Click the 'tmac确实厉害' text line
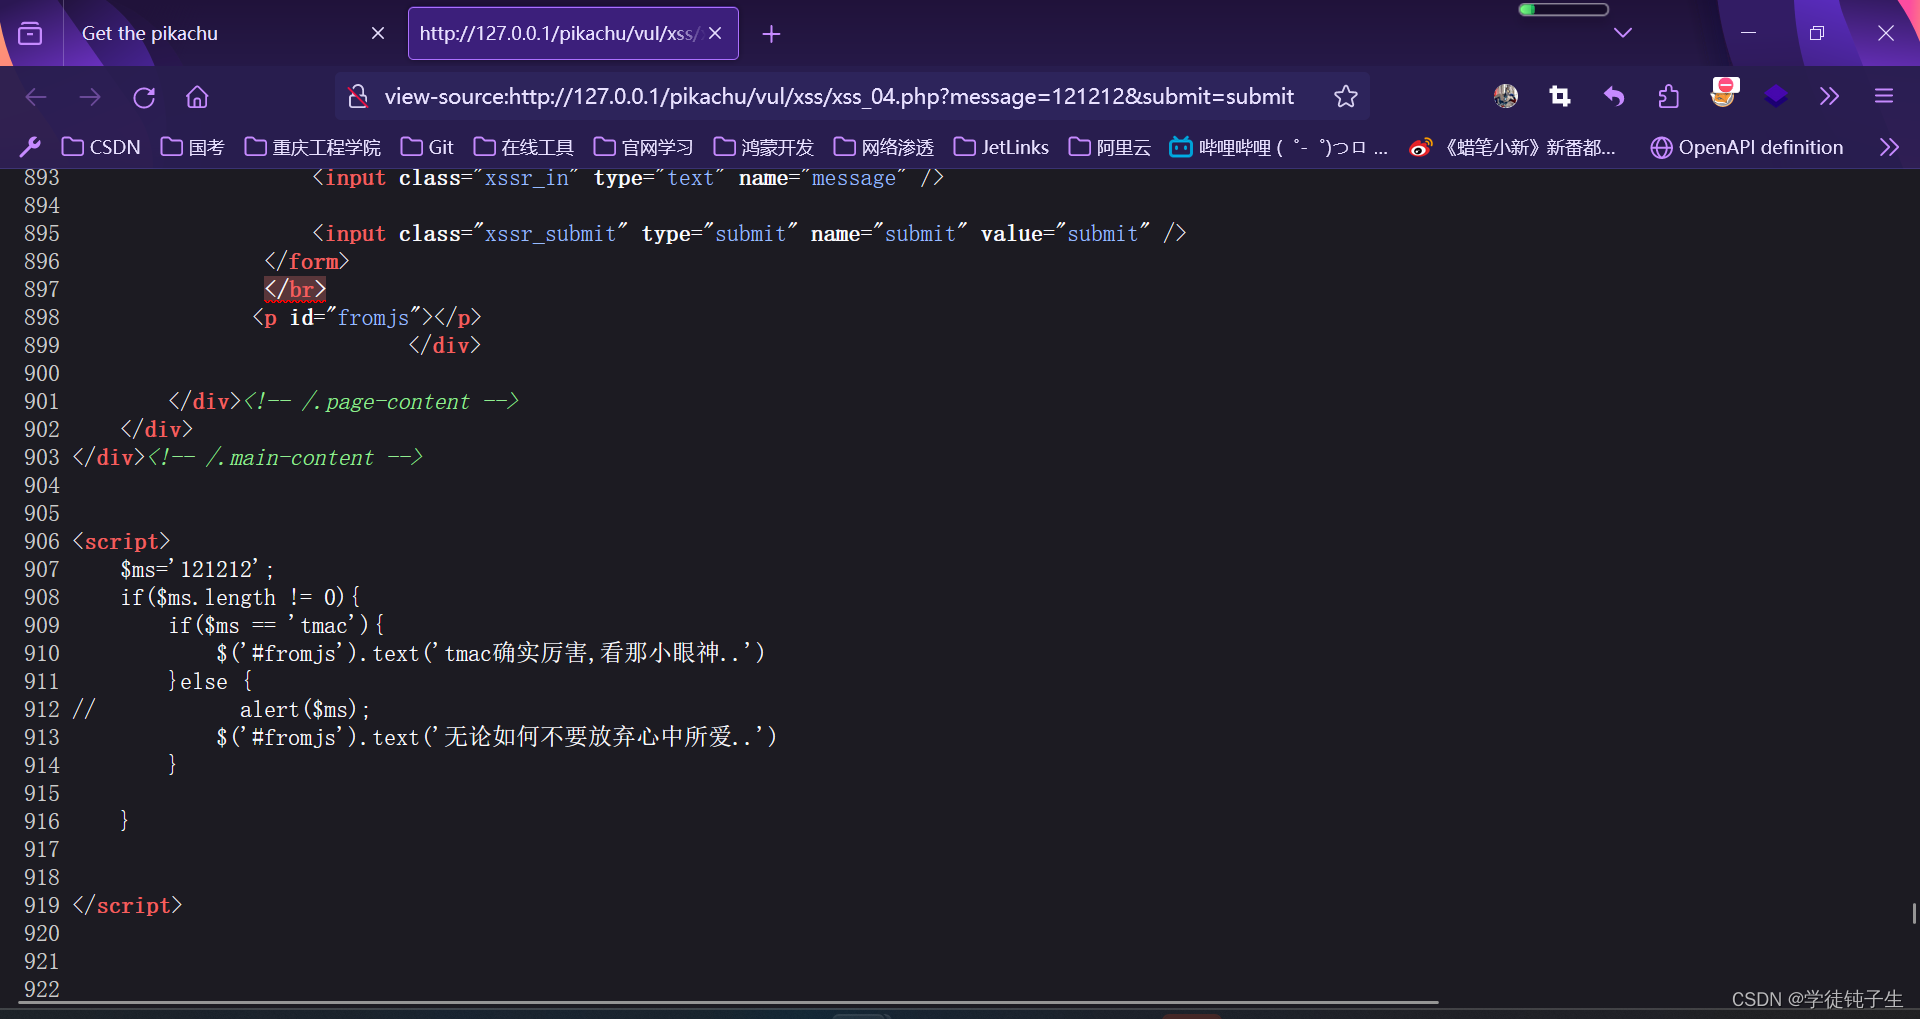1920x1019 pixels. click(491, 653)
